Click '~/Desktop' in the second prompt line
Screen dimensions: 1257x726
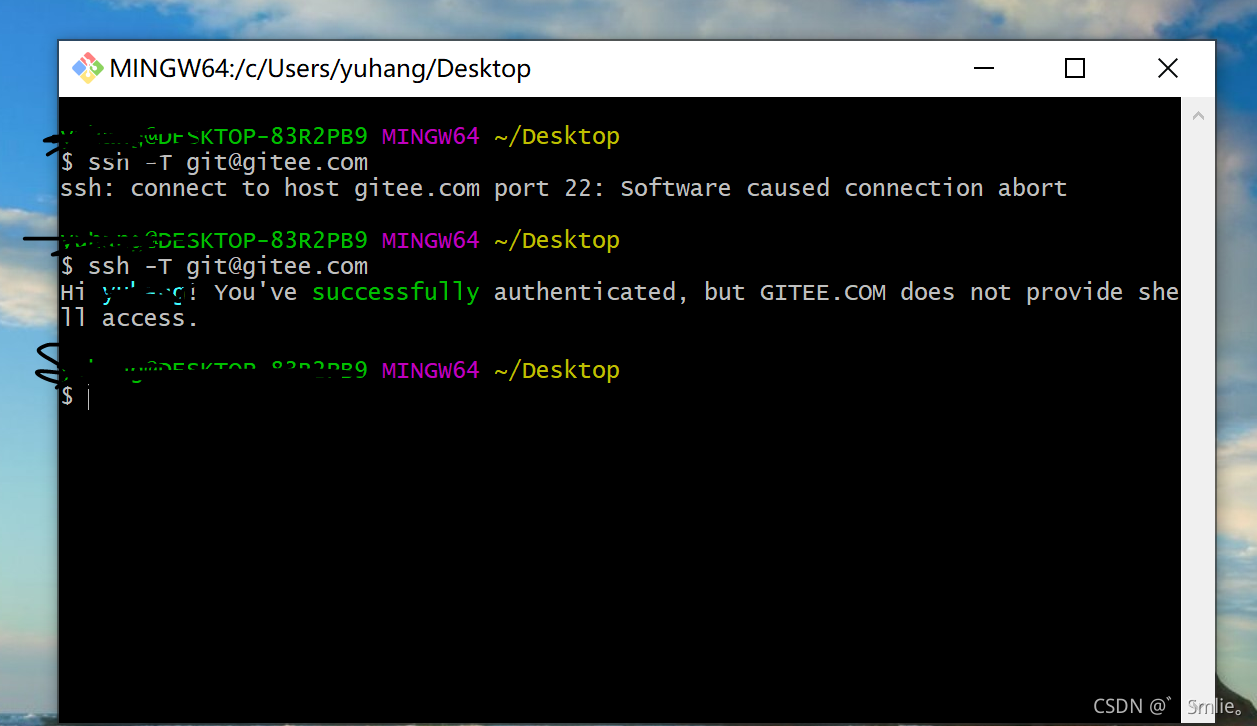pyautogui.click(x=557, y=240)
